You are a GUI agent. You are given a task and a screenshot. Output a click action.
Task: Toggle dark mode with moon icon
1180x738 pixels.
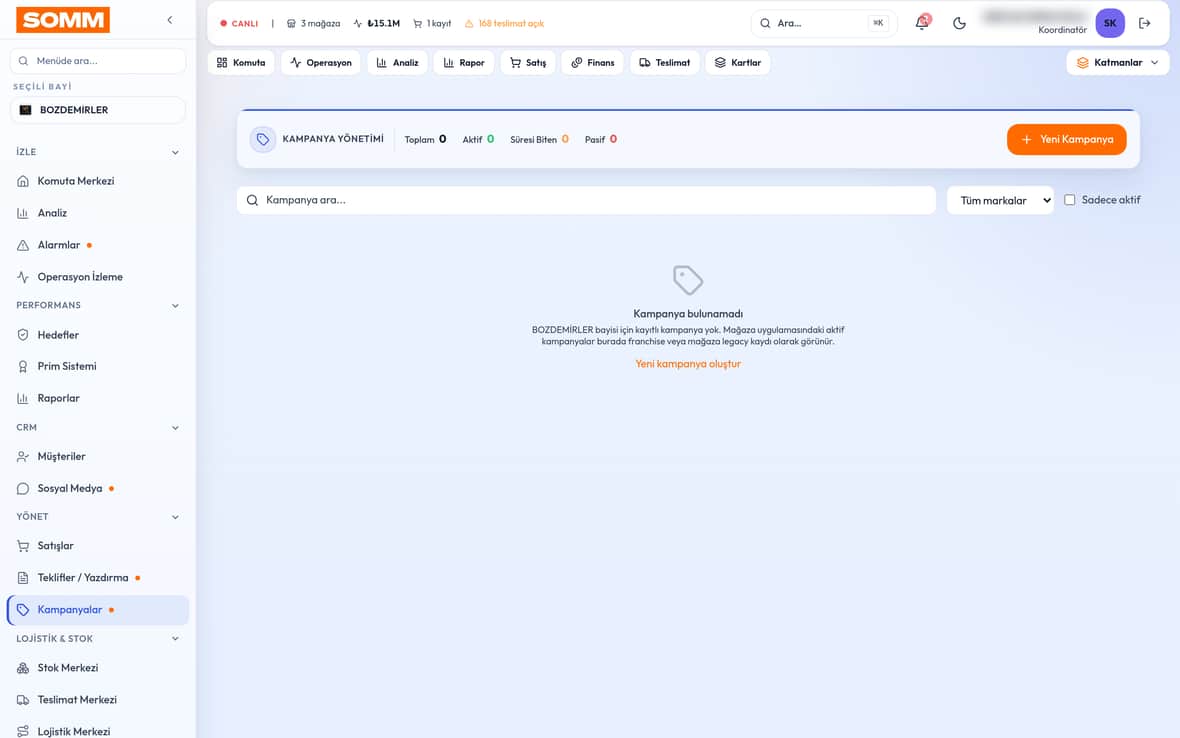pos(959,23)
